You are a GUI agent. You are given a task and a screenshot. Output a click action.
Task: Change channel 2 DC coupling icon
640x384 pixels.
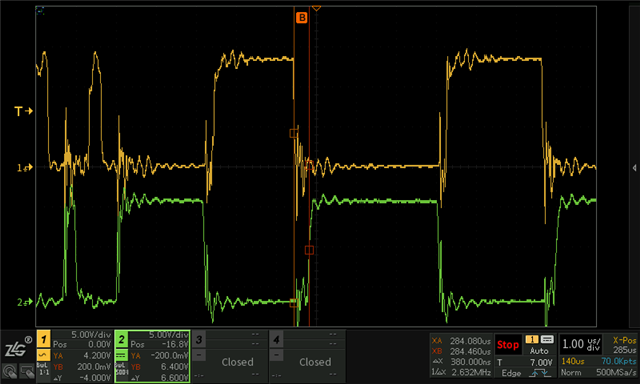tap(121, 355)
